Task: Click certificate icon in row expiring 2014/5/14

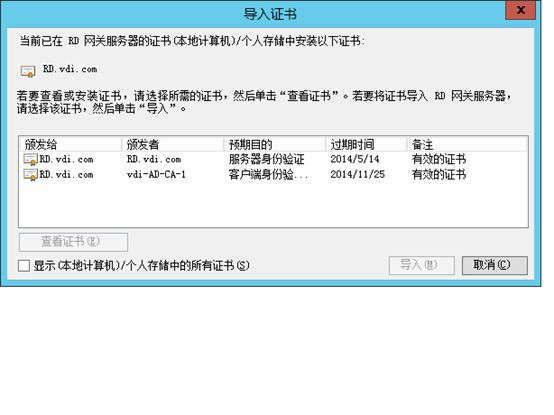Action: click(x=30, y=160)
